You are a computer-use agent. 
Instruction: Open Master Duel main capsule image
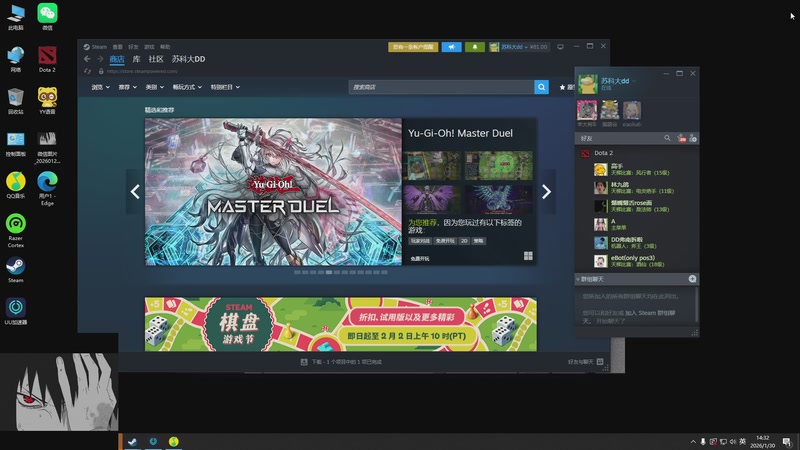(x=273, y=192)
